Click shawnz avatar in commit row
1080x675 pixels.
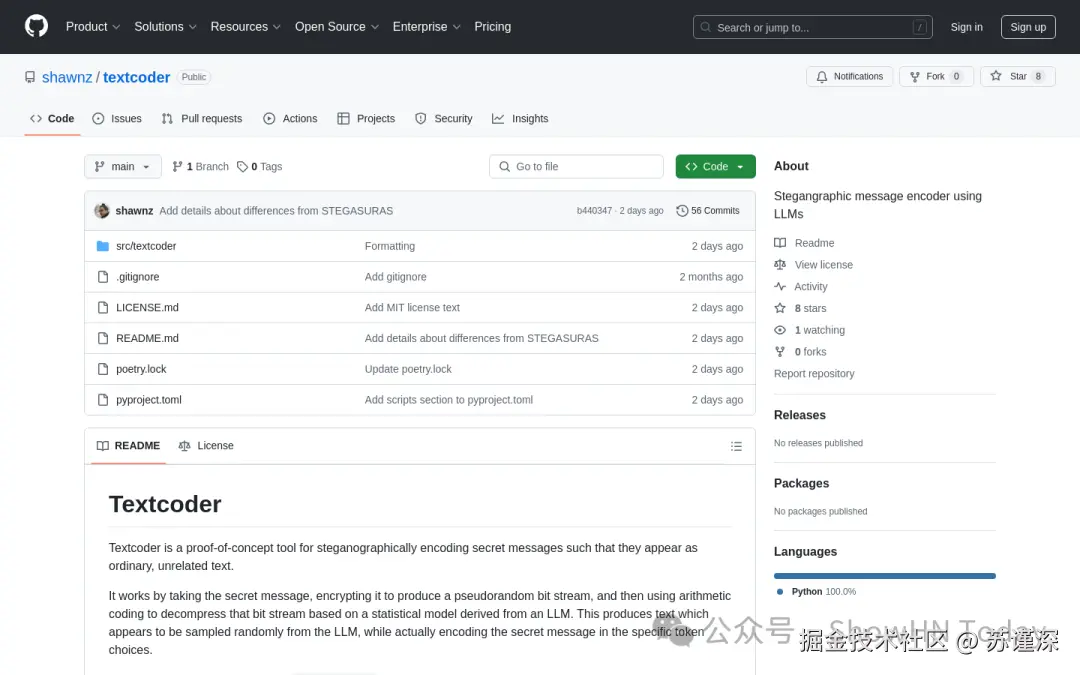(102, 211)
